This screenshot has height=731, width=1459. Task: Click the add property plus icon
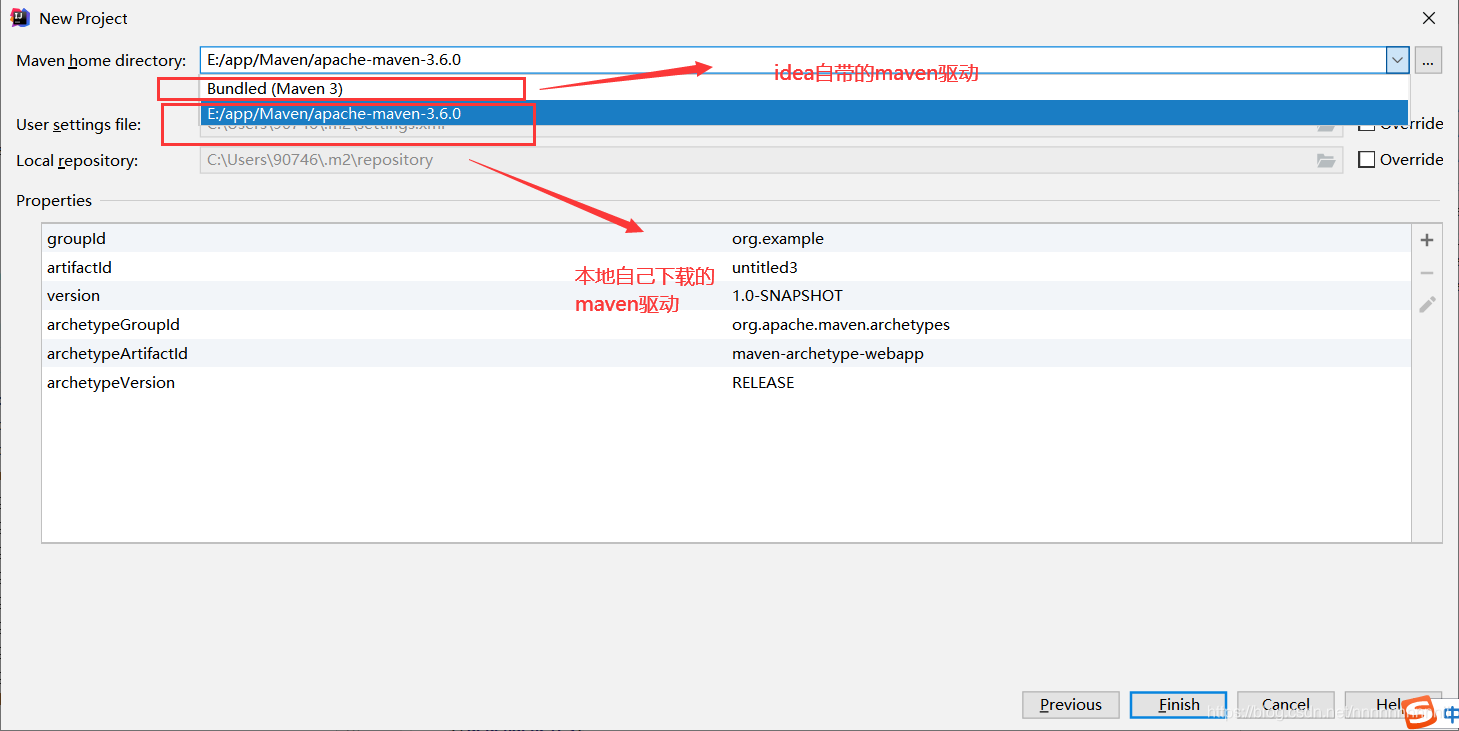(1427, 240)
